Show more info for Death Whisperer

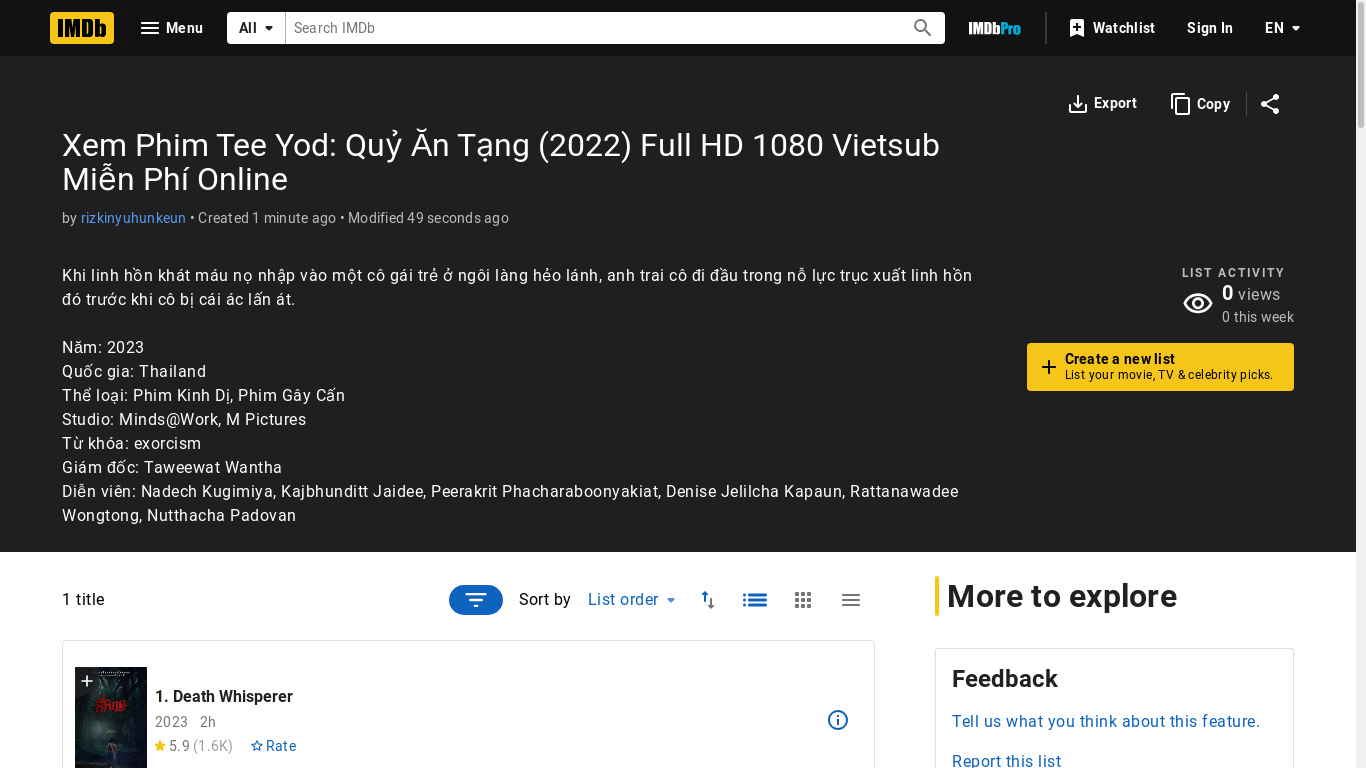(838, 720)
